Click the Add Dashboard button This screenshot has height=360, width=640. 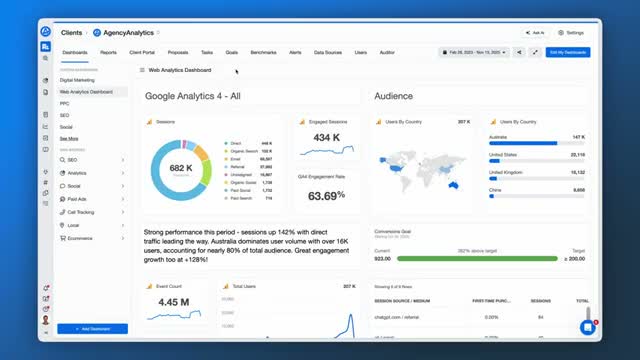click(93, 329)
